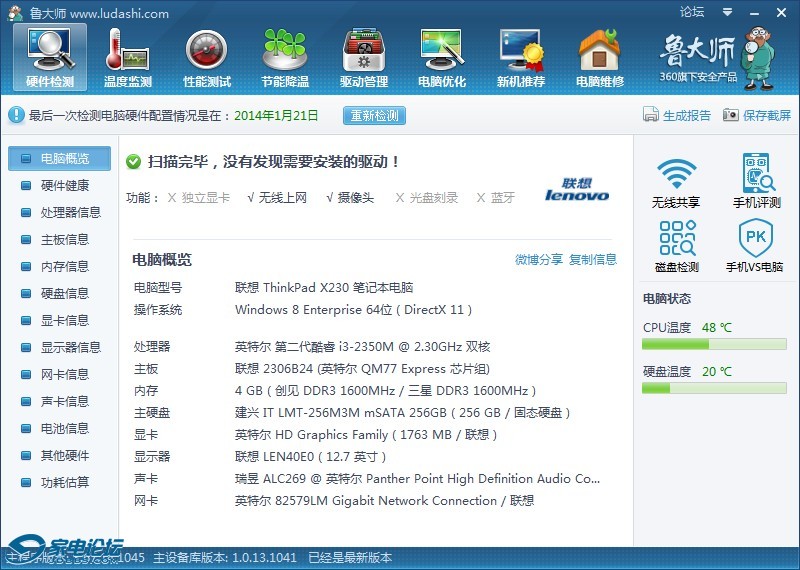Click the 重新检测 re-detect button
The height and width of the screenshot is (570, 800).
(374, 115)
